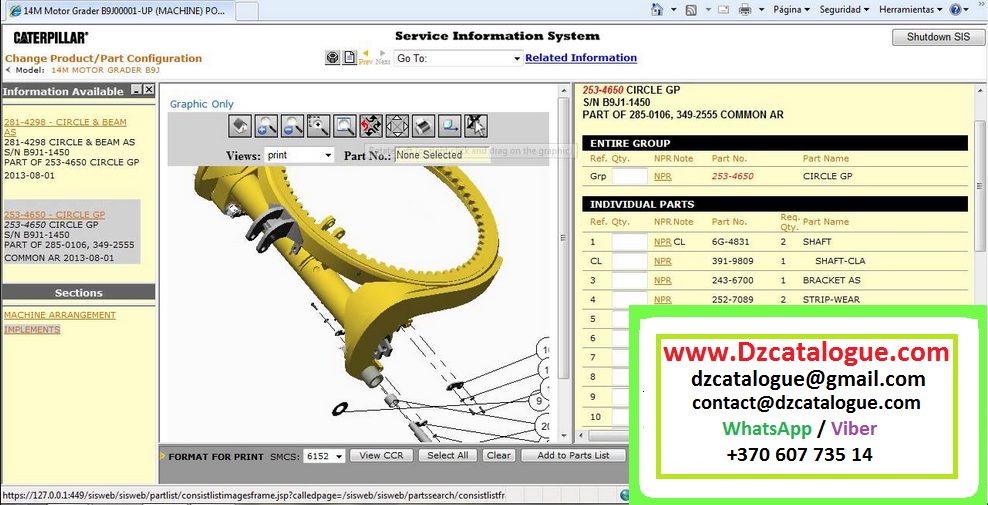Viewport: 988px width, 505px height.
Task: Open the Home icon dropdown arrow
Action: pyautogui.click(x=674, y=9)
